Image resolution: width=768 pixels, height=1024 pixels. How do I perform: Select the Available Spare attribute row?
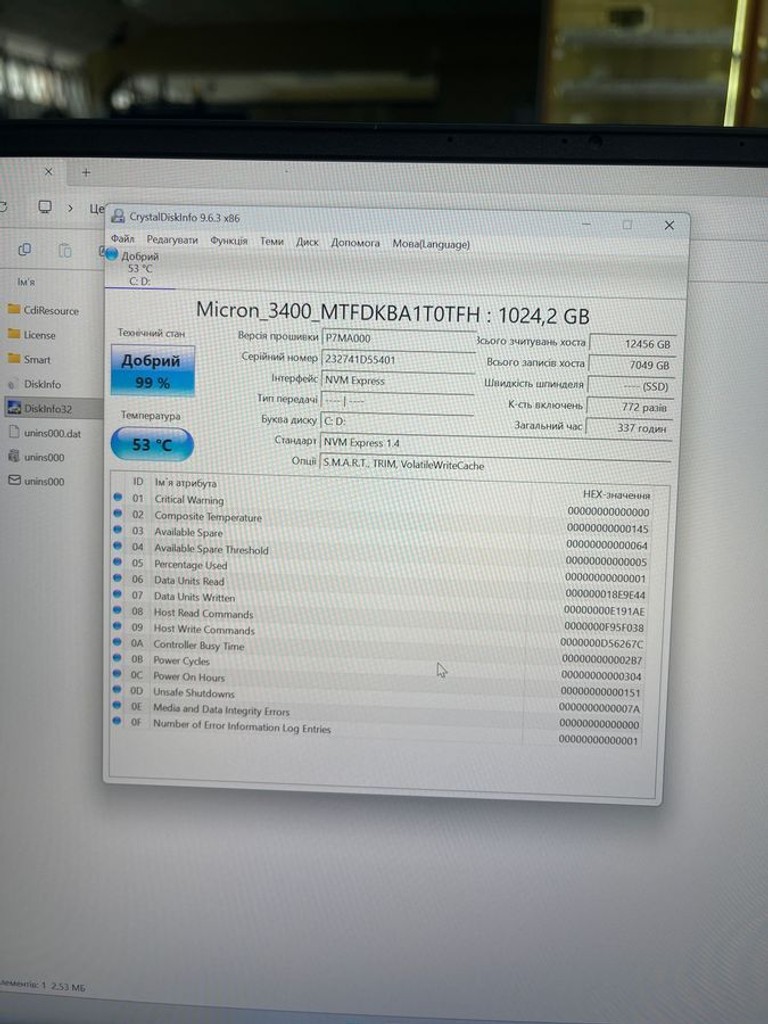point(381,537)
